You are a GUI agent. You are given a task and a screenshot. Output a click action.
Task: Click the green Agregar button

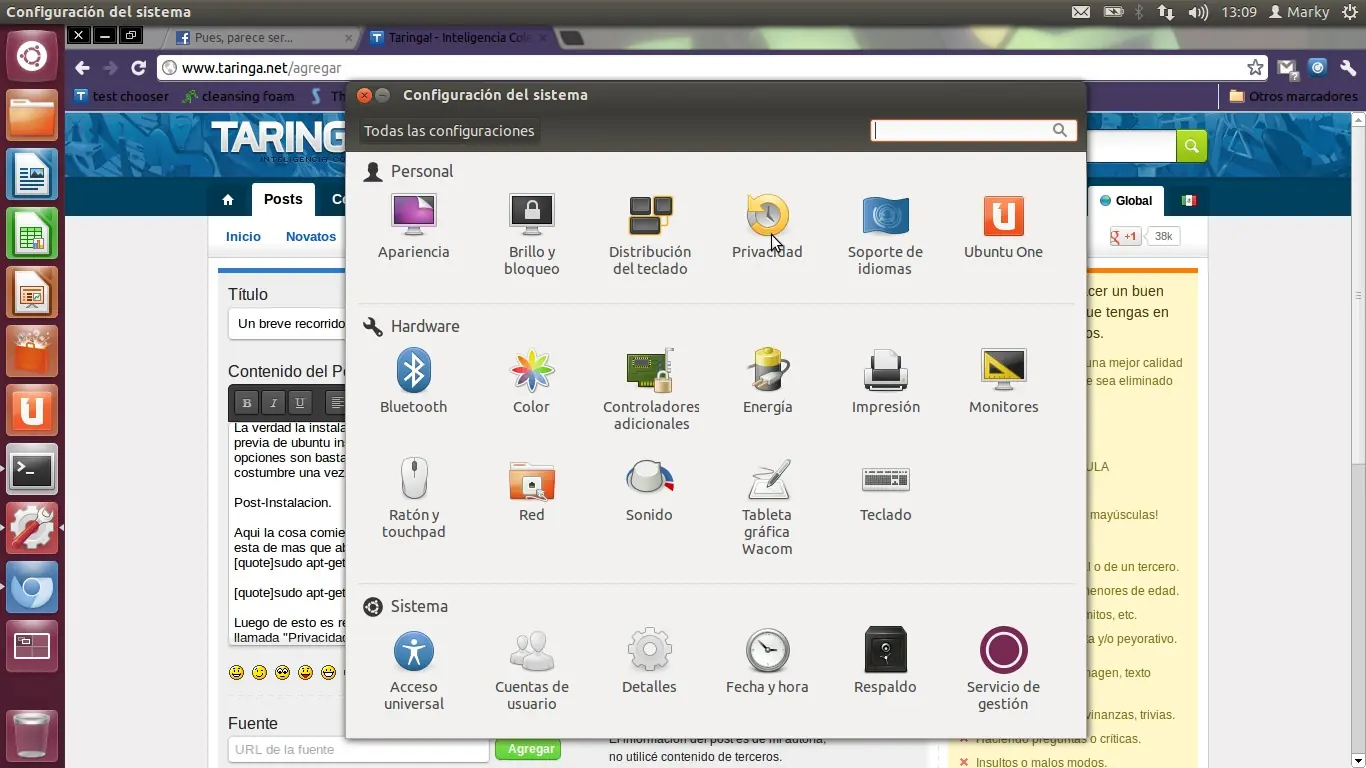[x=528, y=748]
